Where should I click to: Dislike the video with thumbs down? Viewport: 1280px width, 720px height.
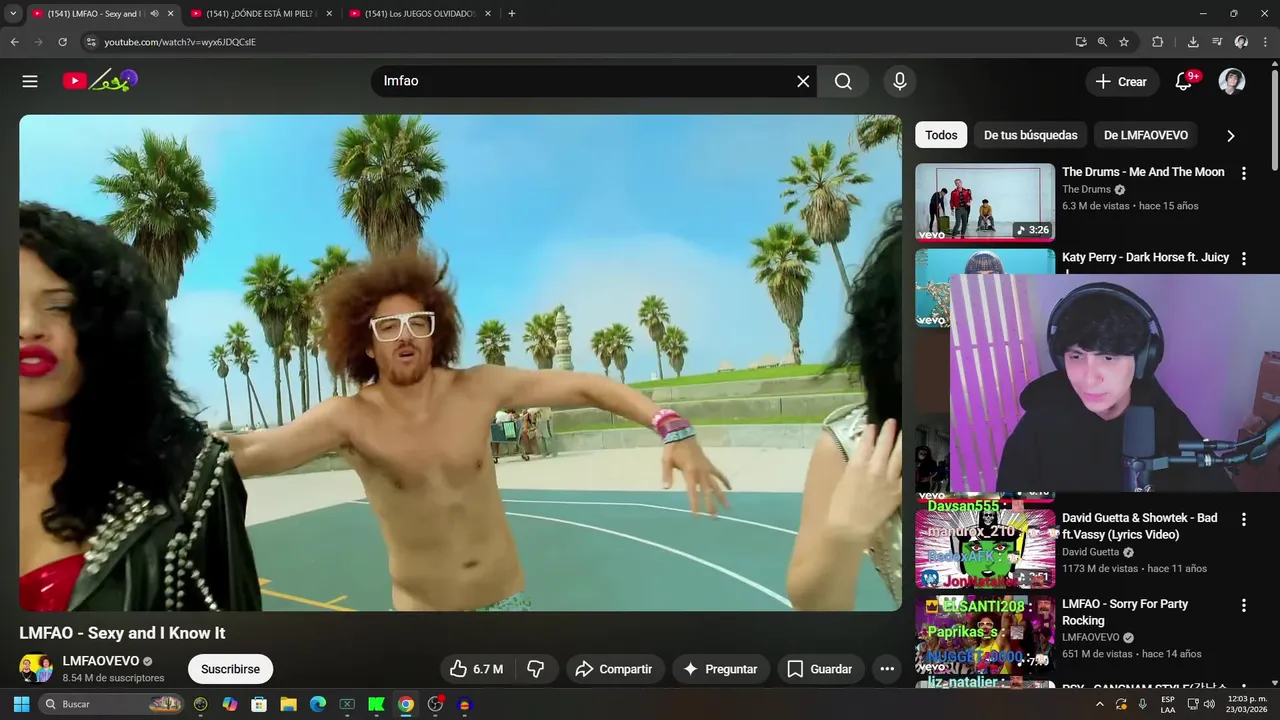536,669
